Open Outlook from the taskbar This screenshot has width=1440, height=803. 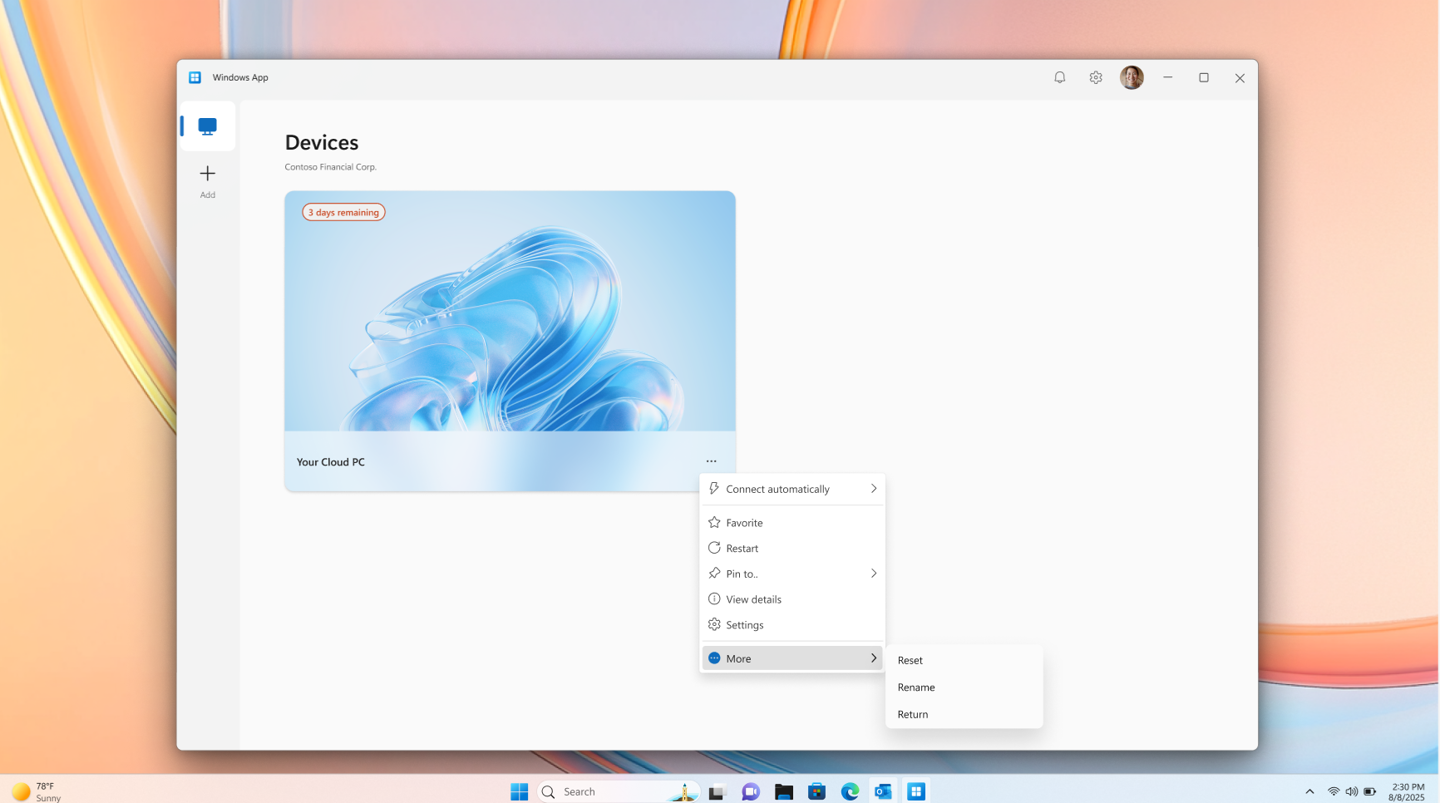(x=883, y=791)
